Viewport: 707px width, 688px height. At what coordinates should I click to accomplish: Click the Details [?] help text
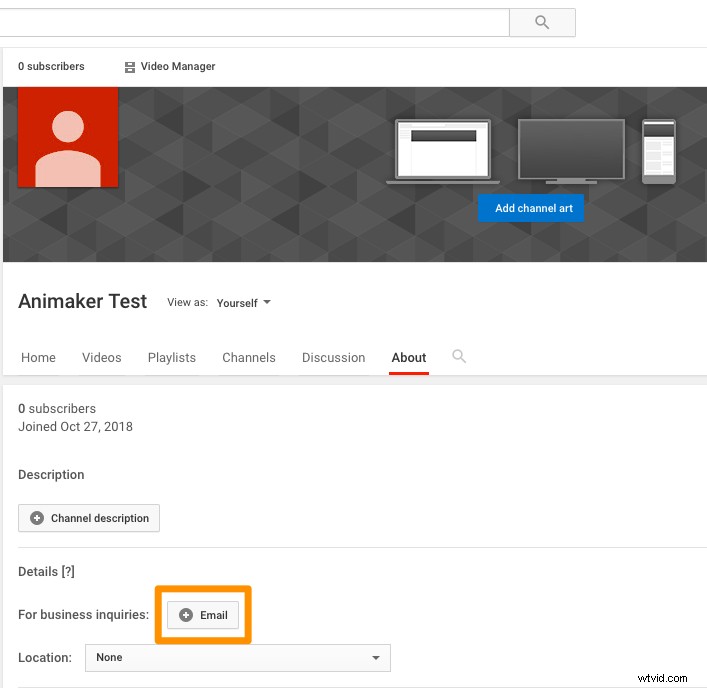(46, 572)
